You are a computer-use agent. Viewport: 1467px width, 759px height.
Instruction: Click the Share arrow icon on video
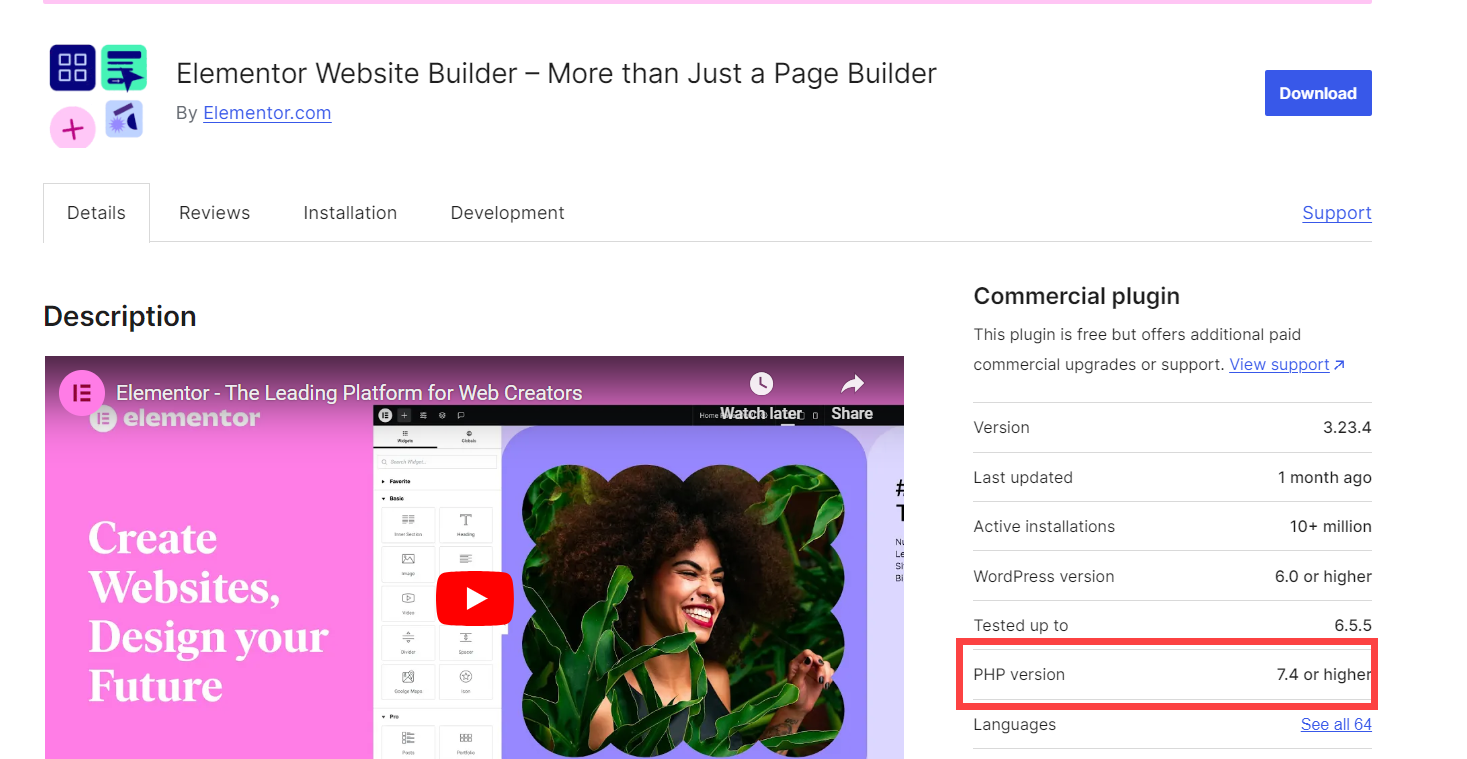pyautogui.click(x=852, y=384)
